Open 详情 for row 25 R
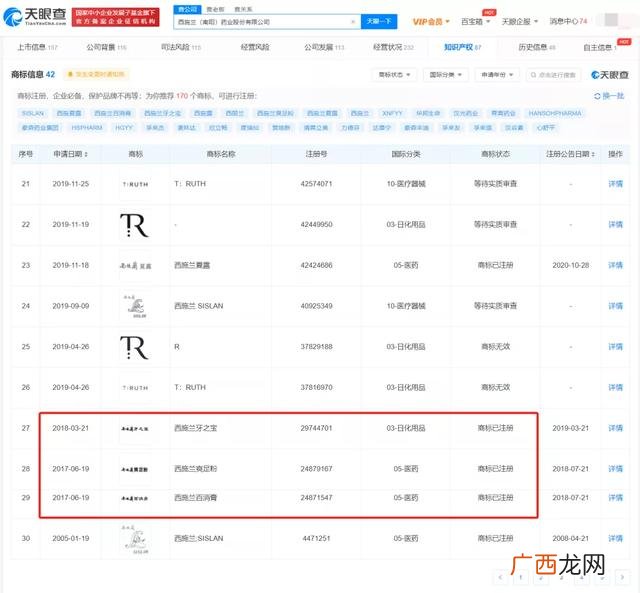640x593 pixels. point(615,347)
